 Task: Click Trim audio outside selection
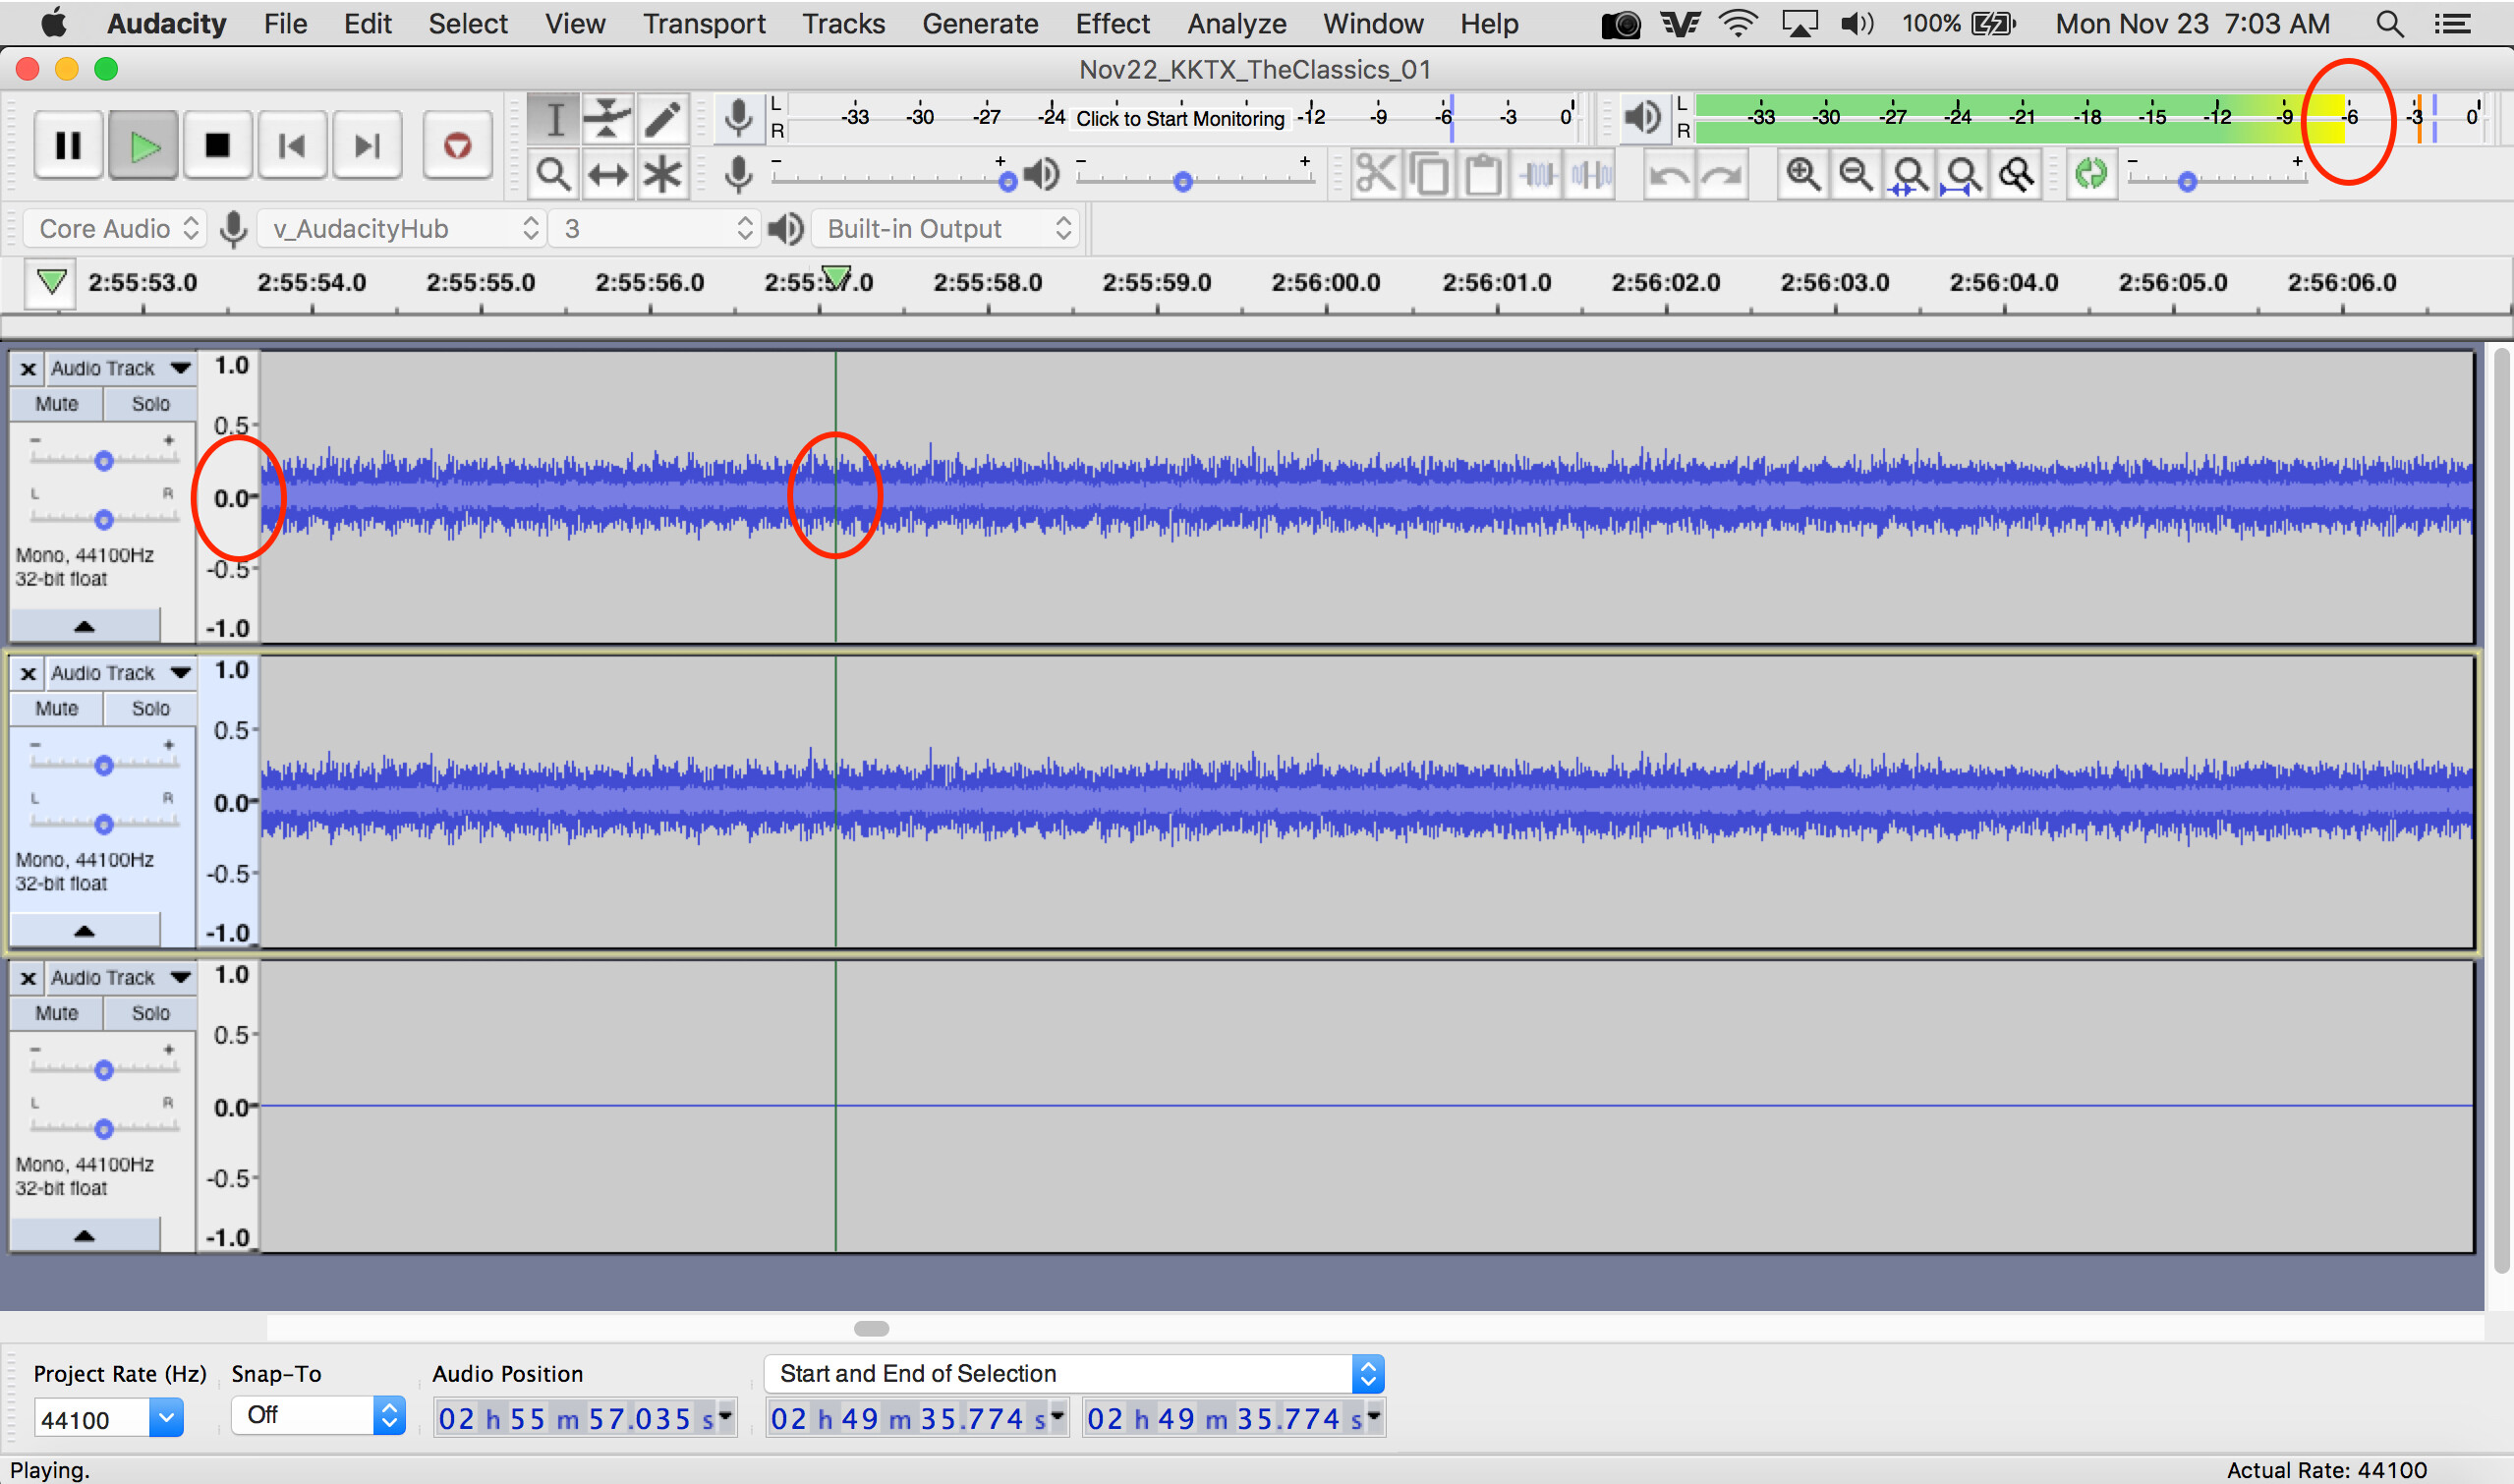tap(1536, 175)
